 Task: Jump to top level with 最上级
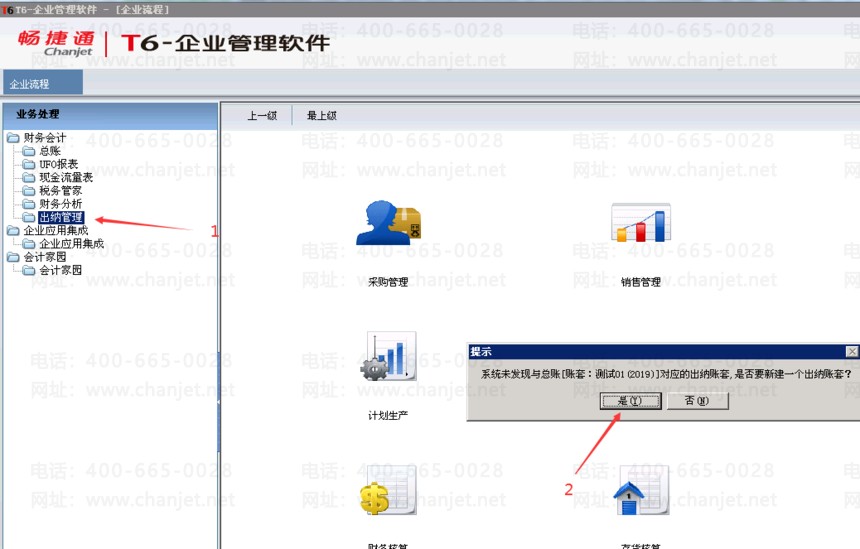(322, 116)
